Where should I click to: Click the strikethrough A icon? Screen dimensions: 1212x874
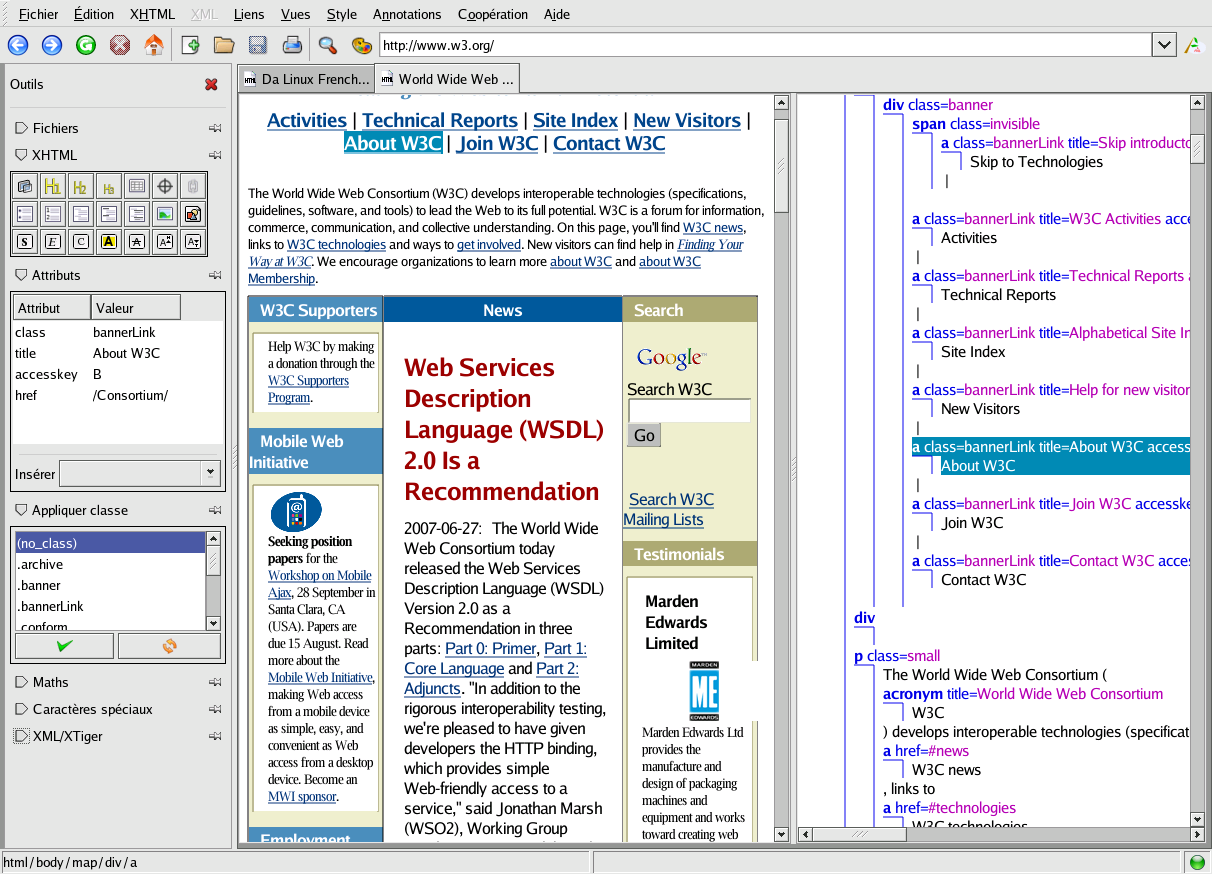(137, 242)
